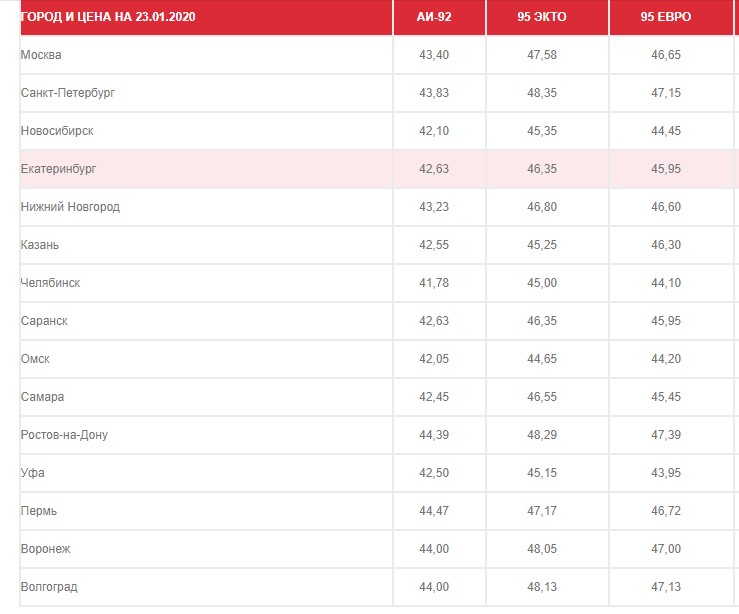The width and height of the screenshot is (739, 614).
Task: Click Саранск 95 ЕВРО price 45,95
Action: coord(666,321)
